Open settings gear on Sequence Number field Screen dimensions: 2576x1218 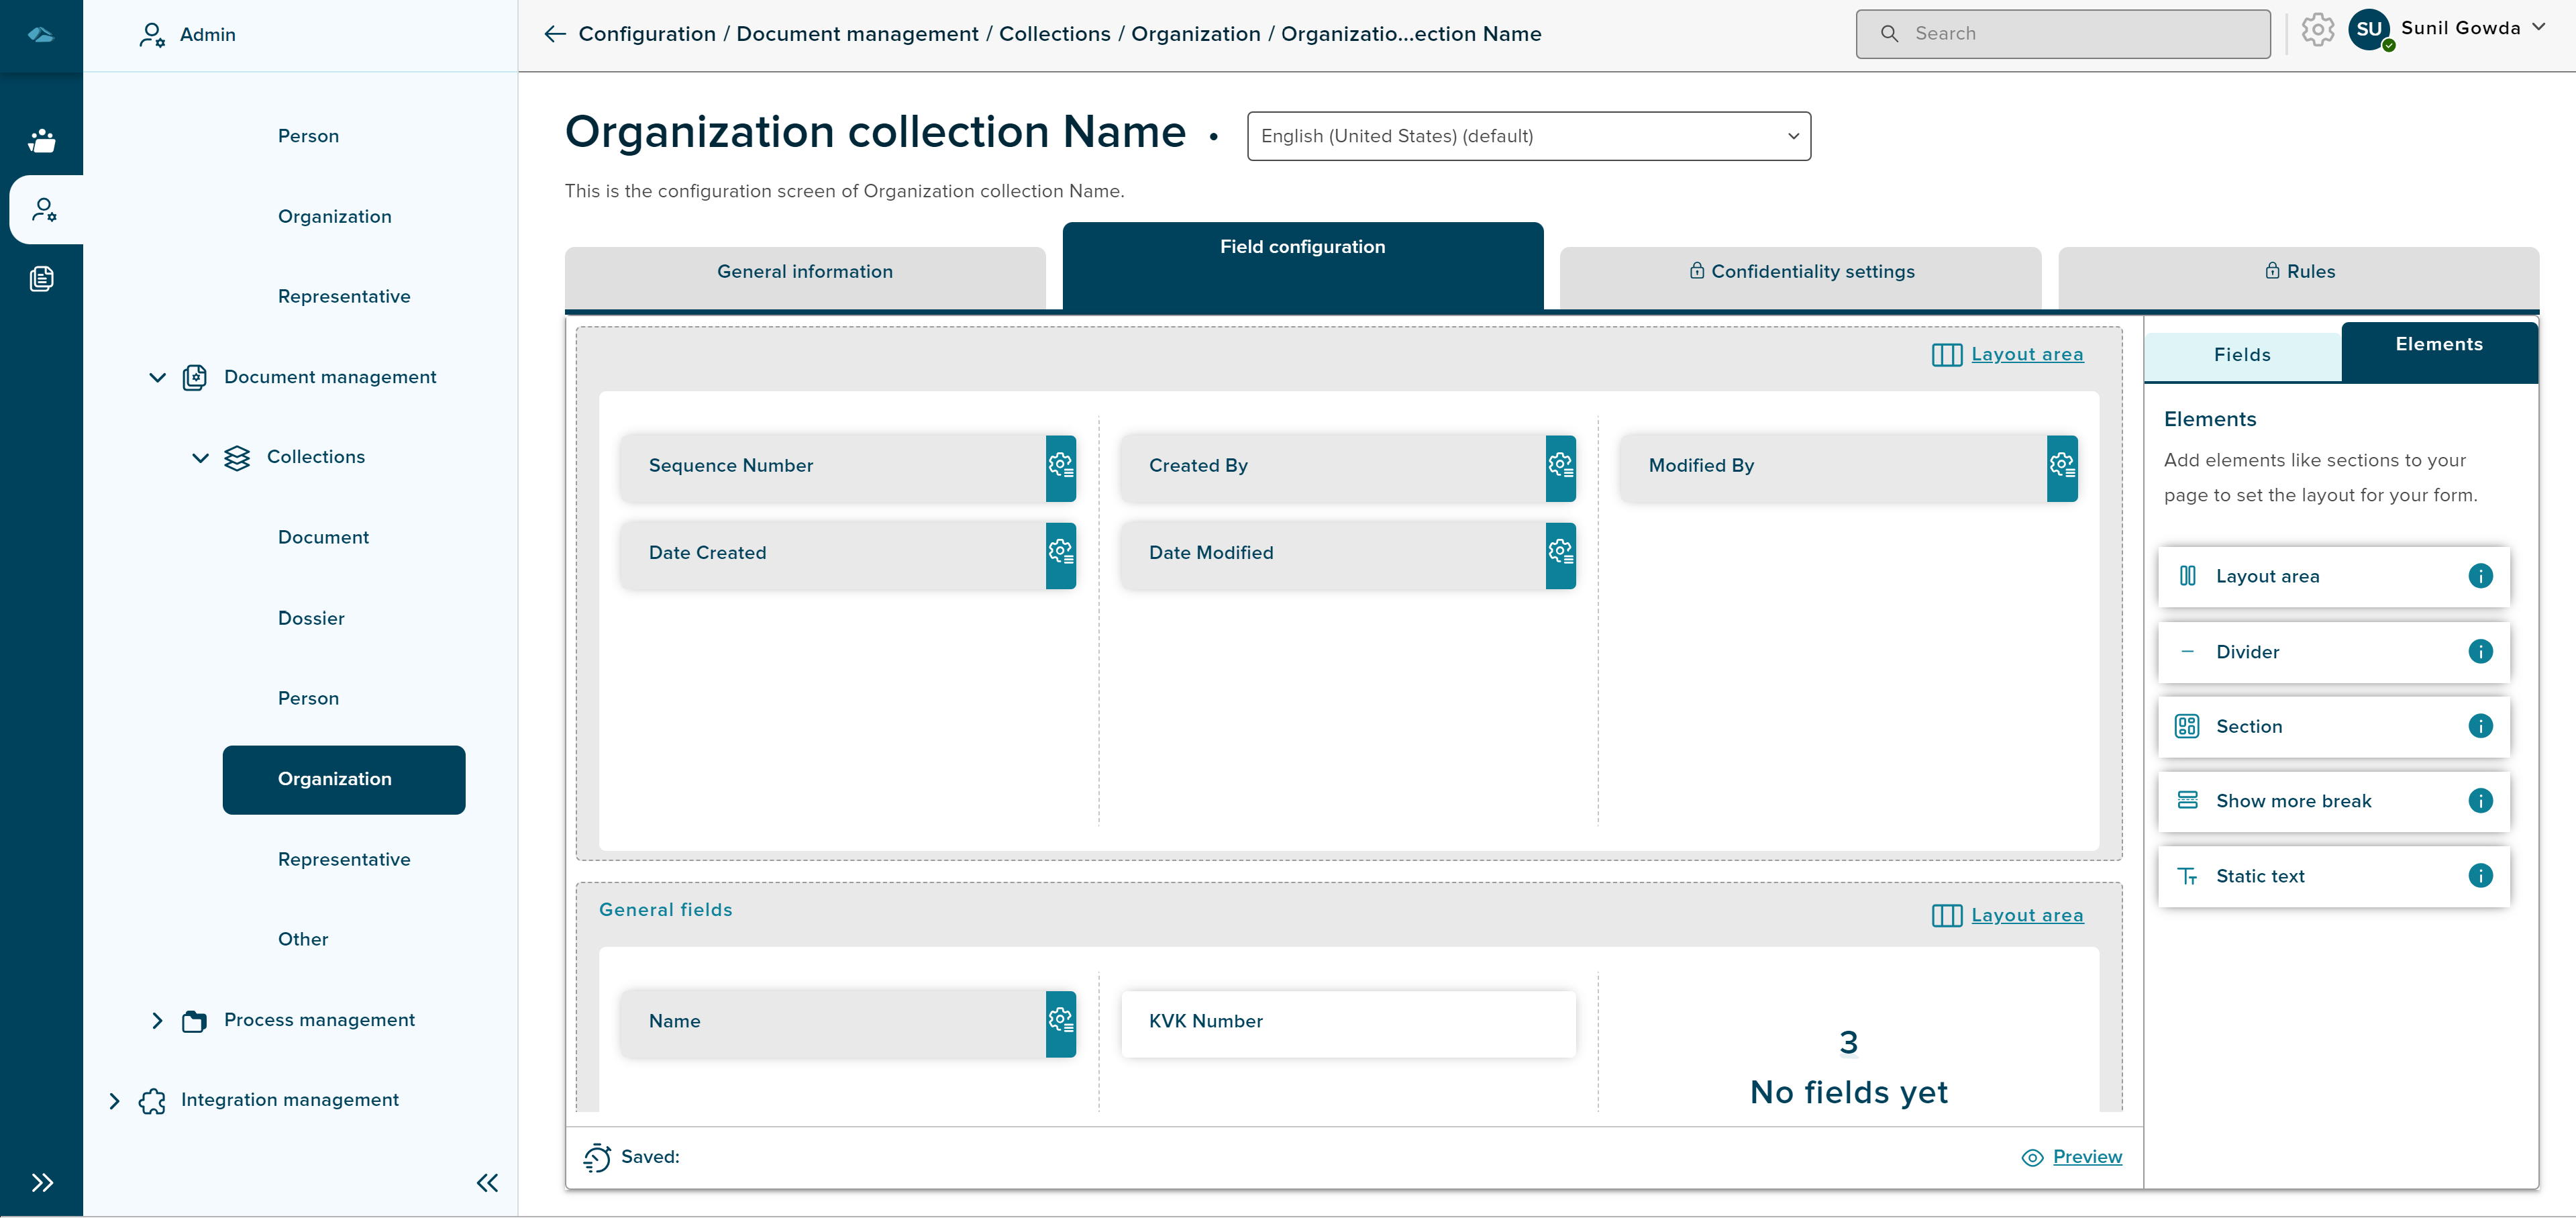(x=1060, y=466)
